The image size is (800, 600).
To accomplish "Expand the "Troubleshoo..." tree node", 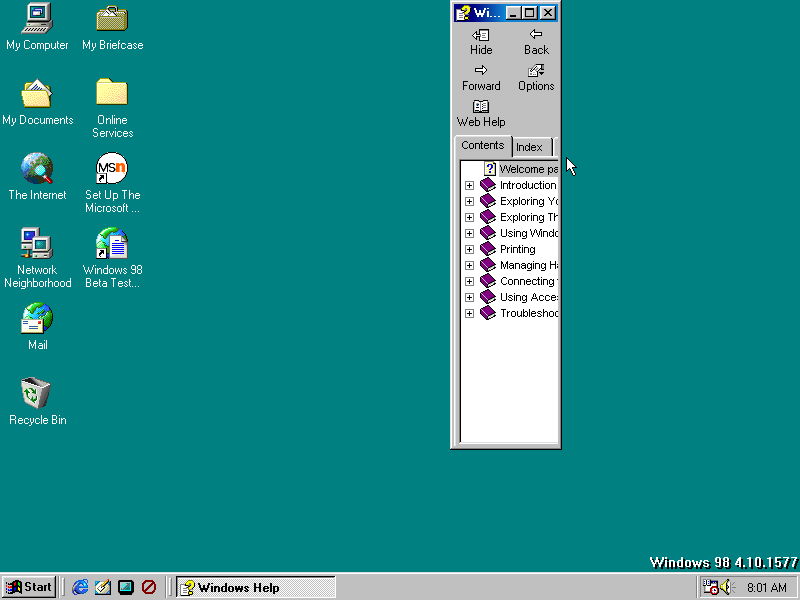I will [469, 313].
